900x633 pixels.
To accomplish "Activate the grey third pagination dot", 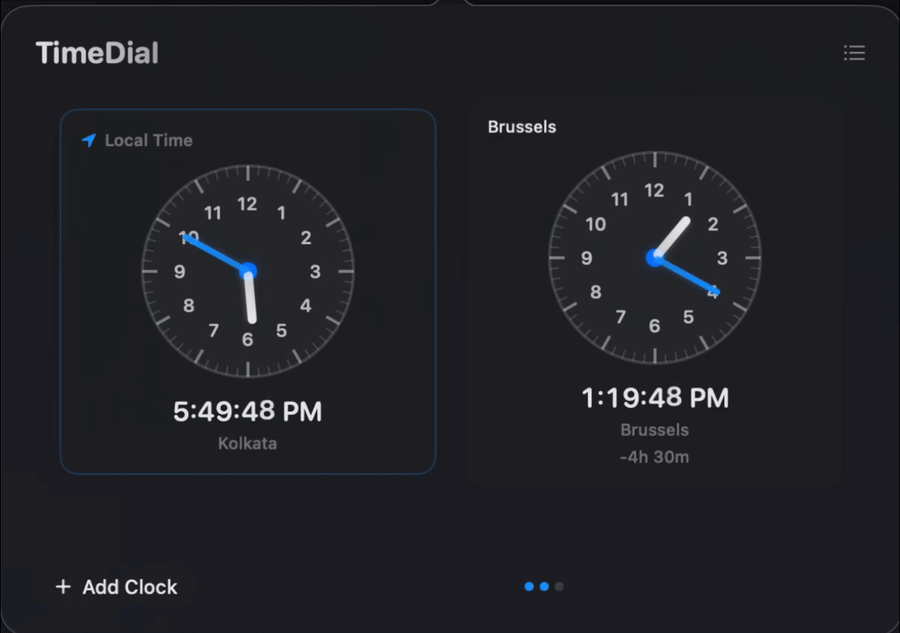I will (x=558, y=586).
